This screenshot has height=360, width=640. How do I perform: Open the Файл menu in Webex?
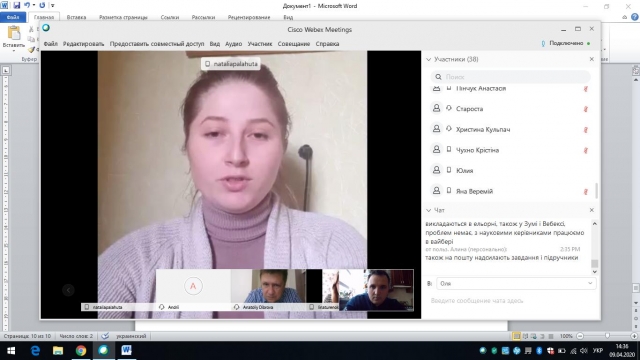(x=51, y=44)
